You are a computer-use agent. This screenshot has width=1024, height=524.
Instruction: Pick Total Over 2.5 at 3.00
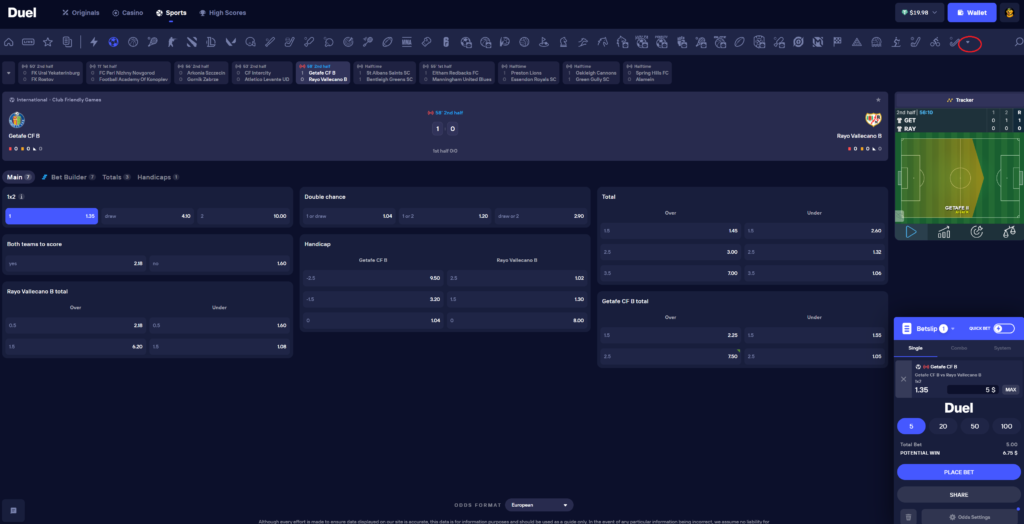tap(671, 252)
